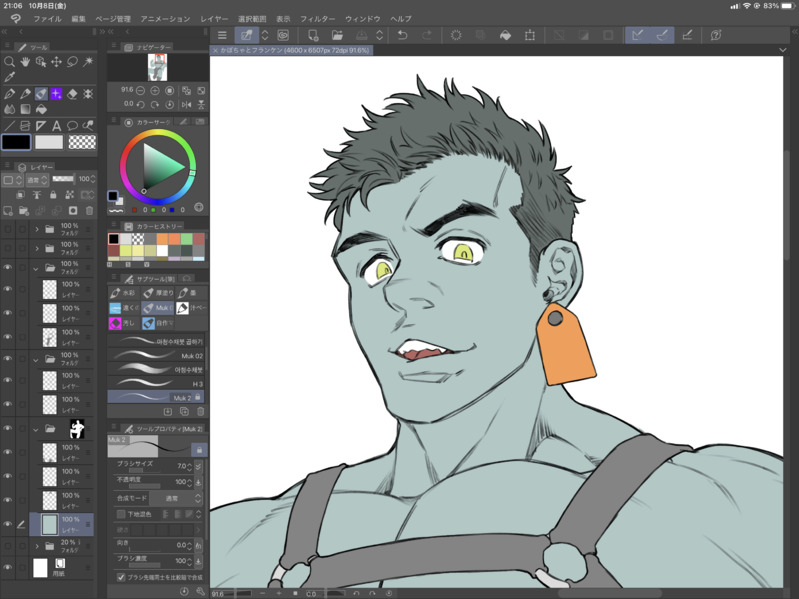
Task: Uncheck the ブラシ先端同士を比較暗で合成 checkbox
Action: click(x=121, y=577)
